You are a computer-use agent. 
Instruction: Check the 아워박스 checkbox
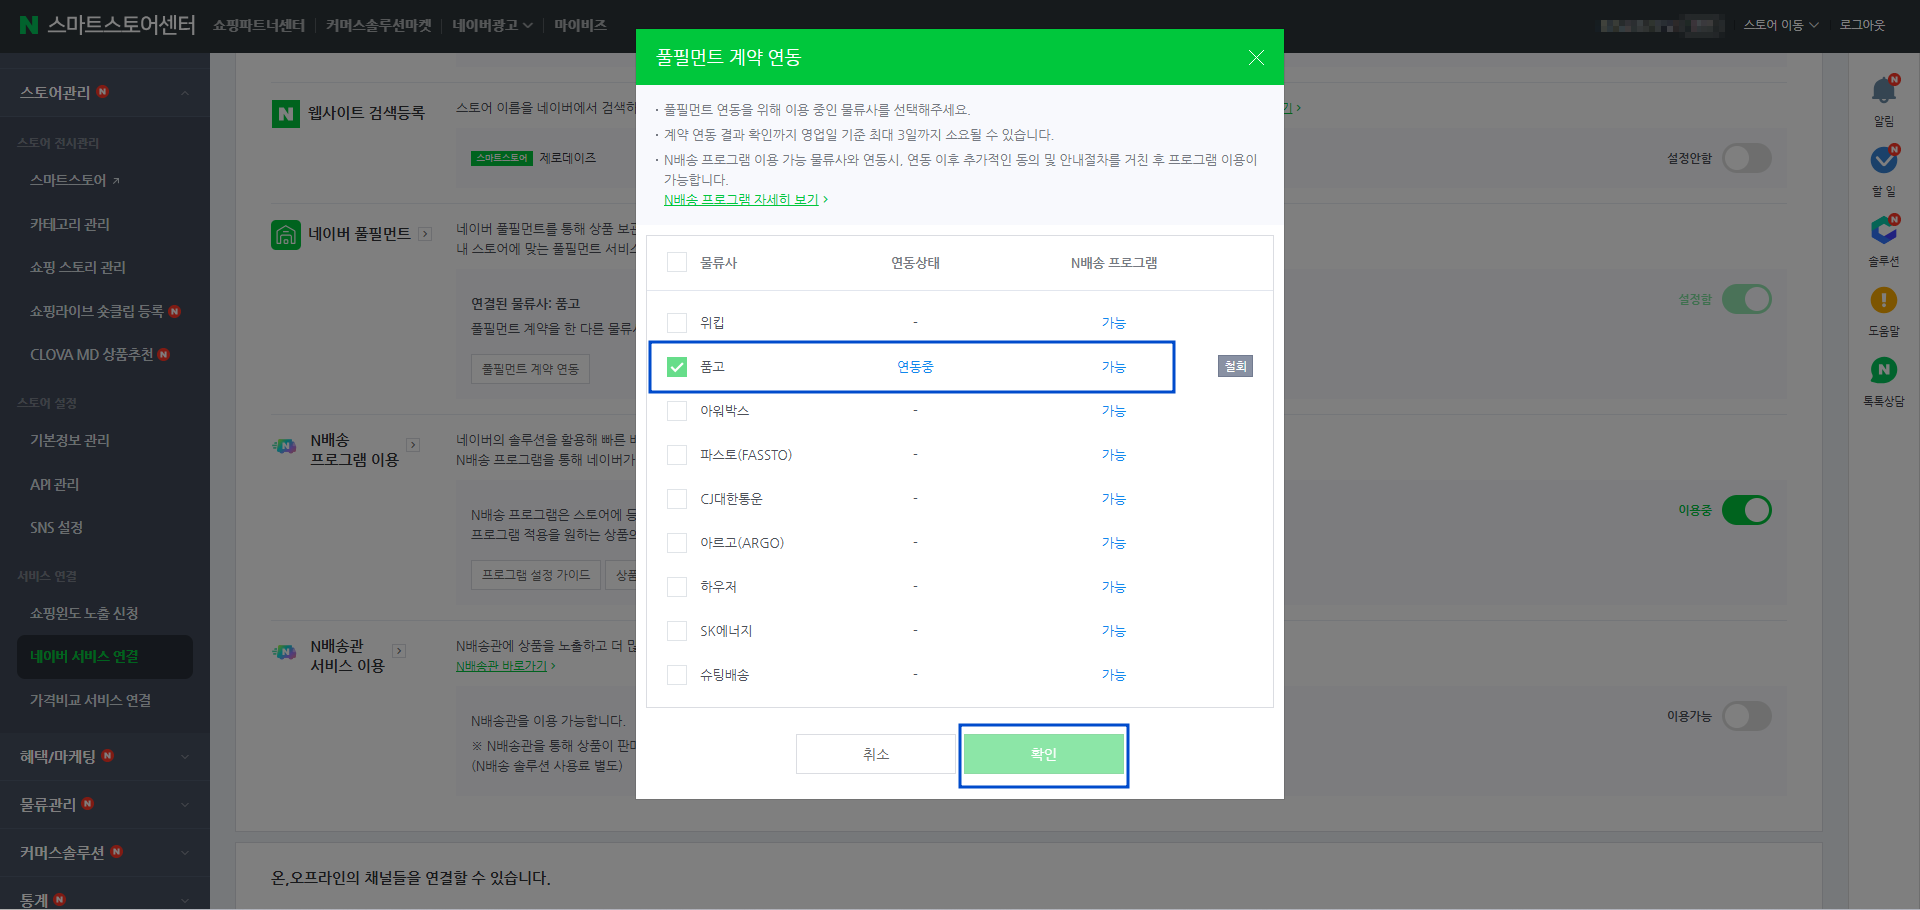[677, 411]
